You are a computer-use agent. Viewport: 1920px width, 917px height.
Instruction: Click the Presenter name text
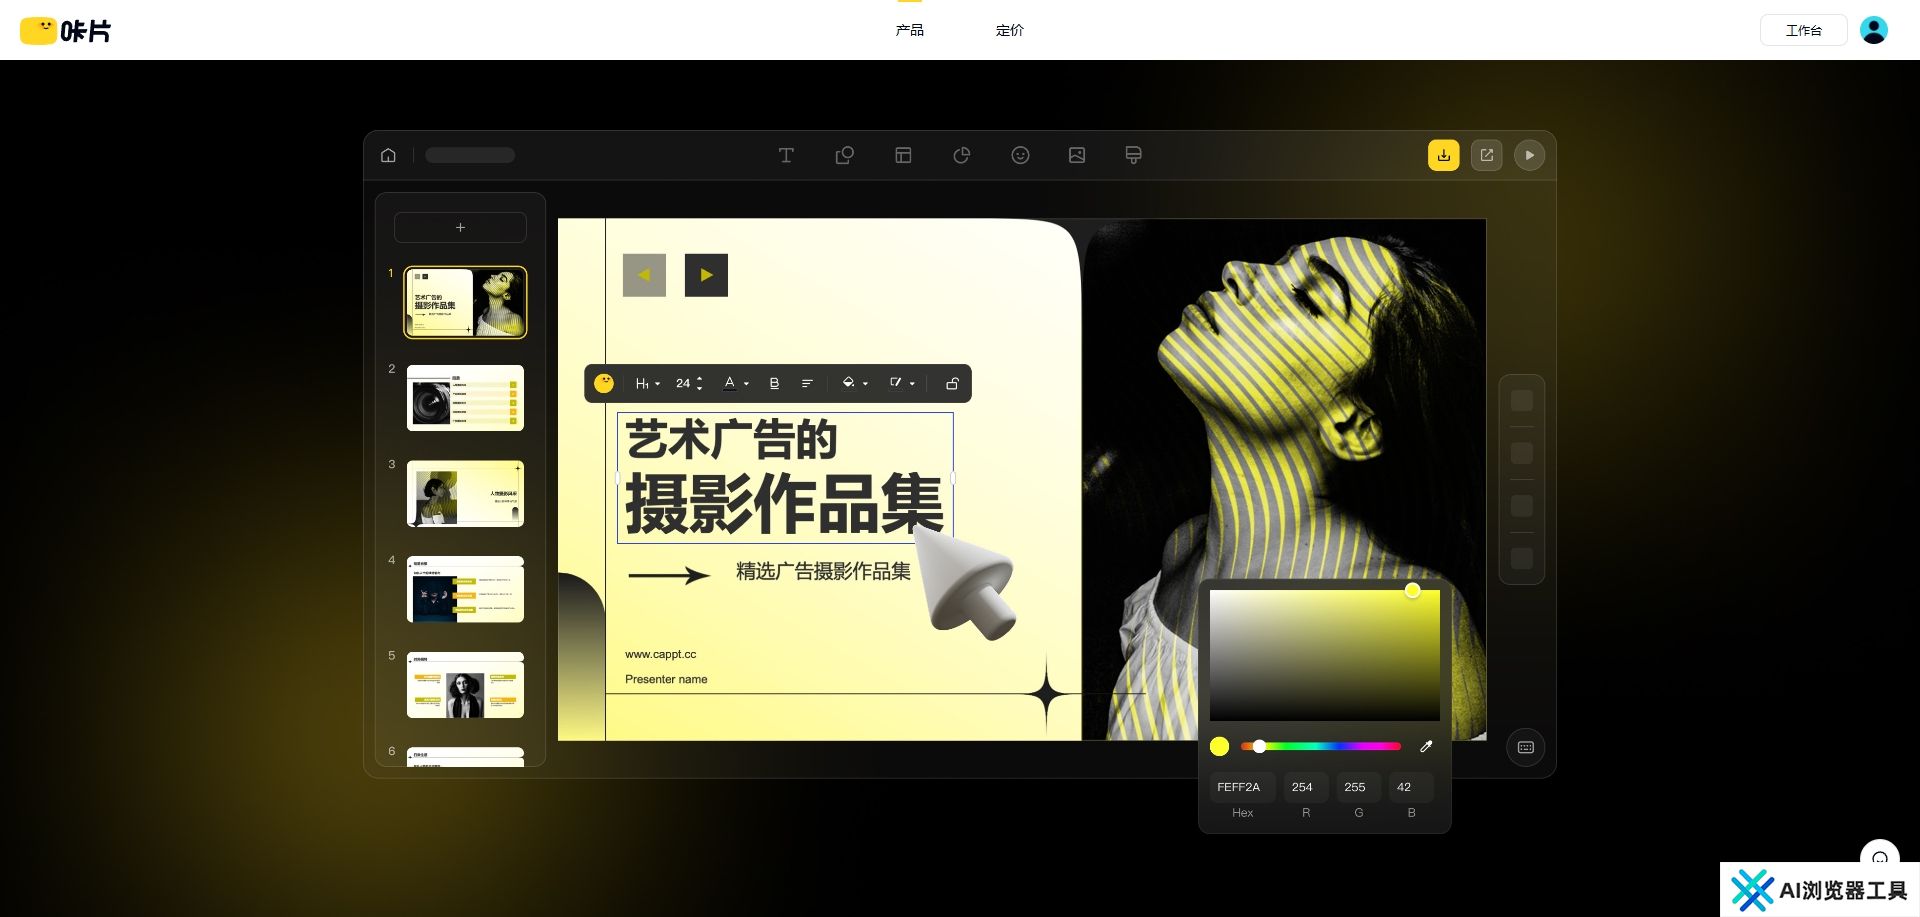666,679
